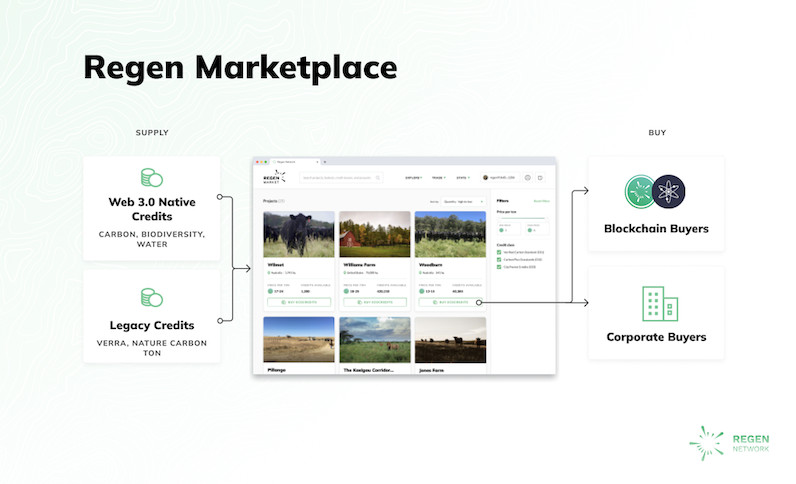Click the wallet account avatar in the header
This screenshot has width=796, height=484.
486,177
